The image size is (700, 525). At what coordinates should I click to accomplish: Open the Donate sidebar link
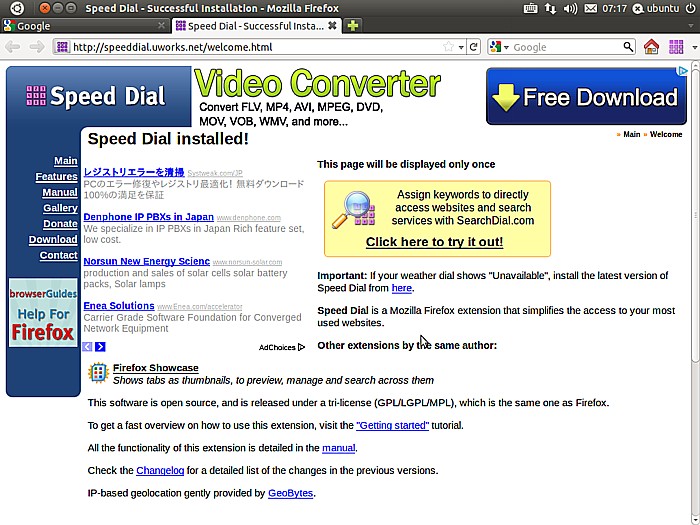(x=60, y=224)
